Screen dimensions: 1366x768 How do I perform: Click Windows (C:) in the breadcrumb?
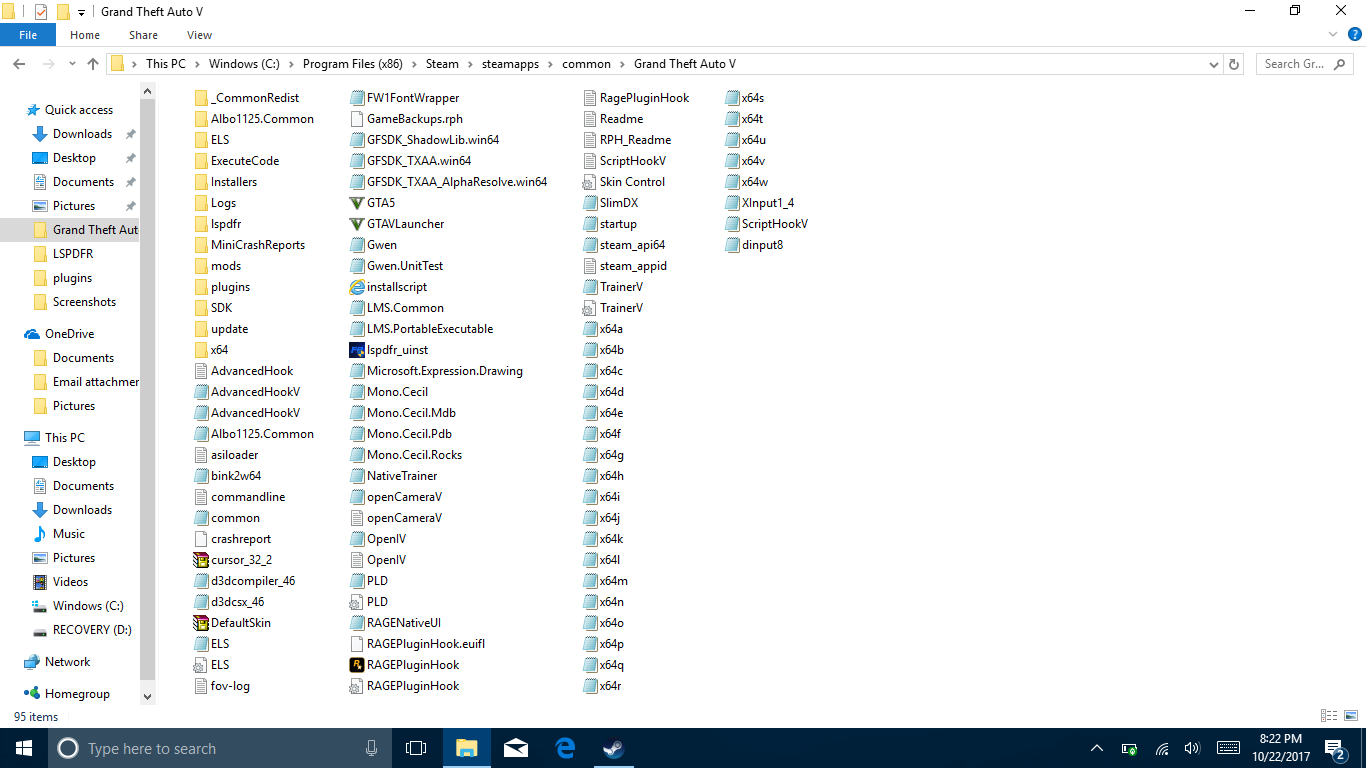click(x=244, y=64)
